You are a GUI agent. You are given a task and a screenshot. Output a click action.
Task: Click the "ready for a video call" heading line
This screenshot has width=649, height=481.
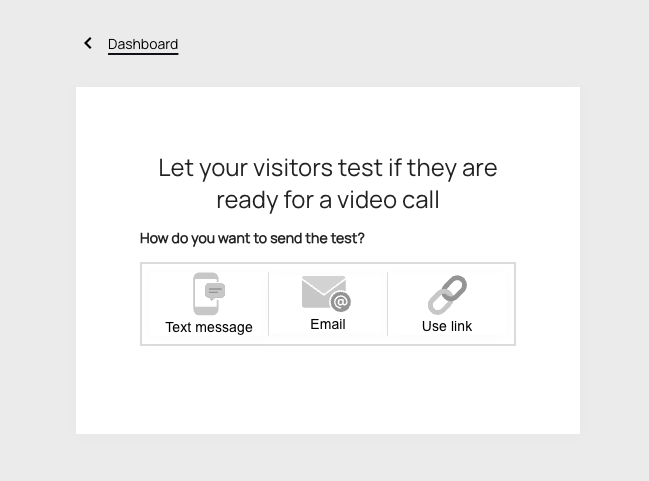[x=327, y=200]
